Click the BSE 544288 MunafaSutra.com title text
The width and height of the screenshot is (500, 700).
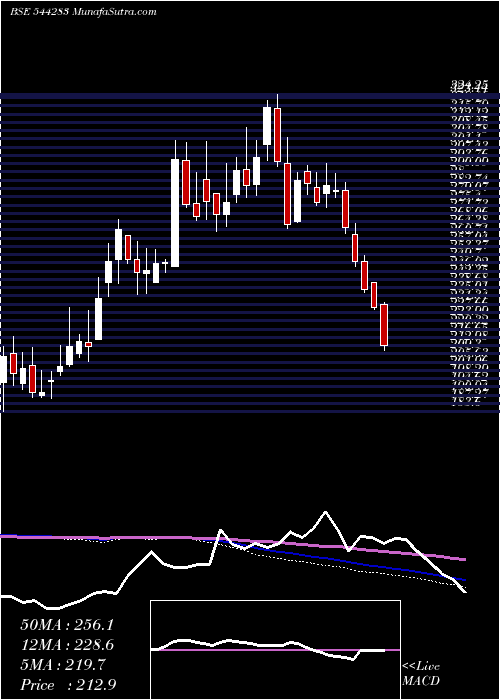point(83,12)
